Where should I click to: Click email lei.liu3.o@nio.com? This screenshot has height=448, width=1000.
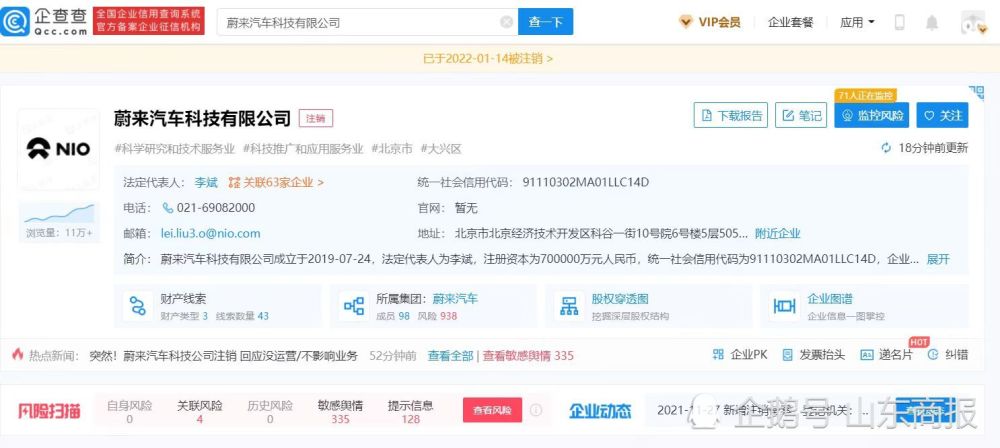pos(210,234)
